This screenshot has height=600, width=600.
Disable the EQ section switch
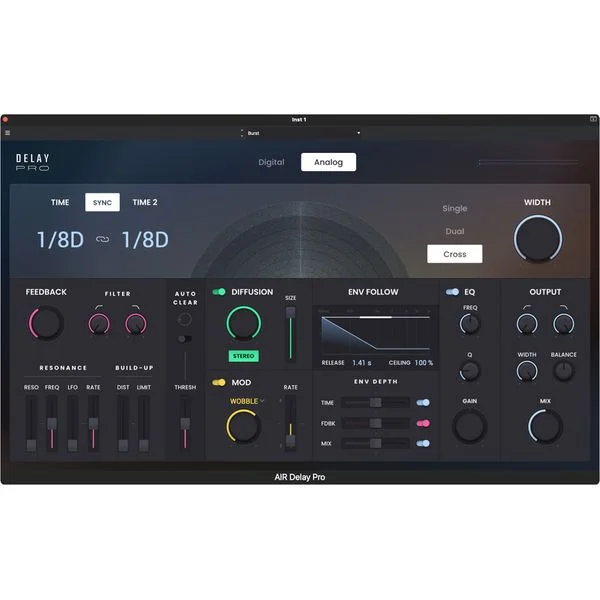(x=452, y=292)
